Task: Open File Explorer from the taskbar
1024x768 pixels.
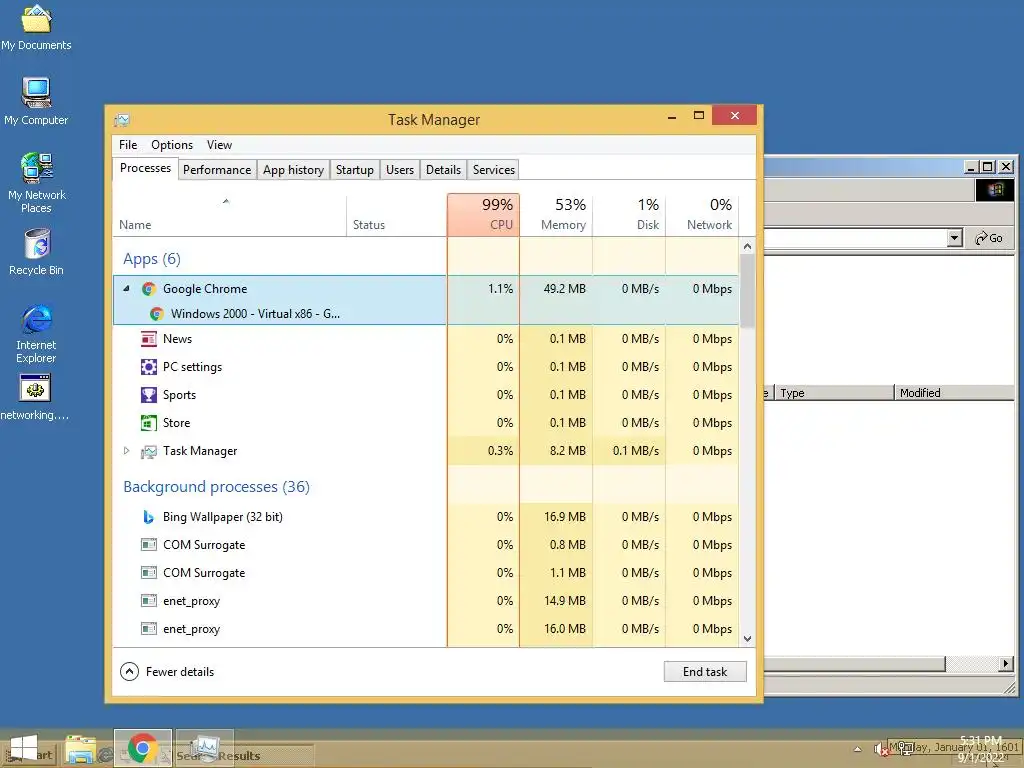Action: pos(80,749)
